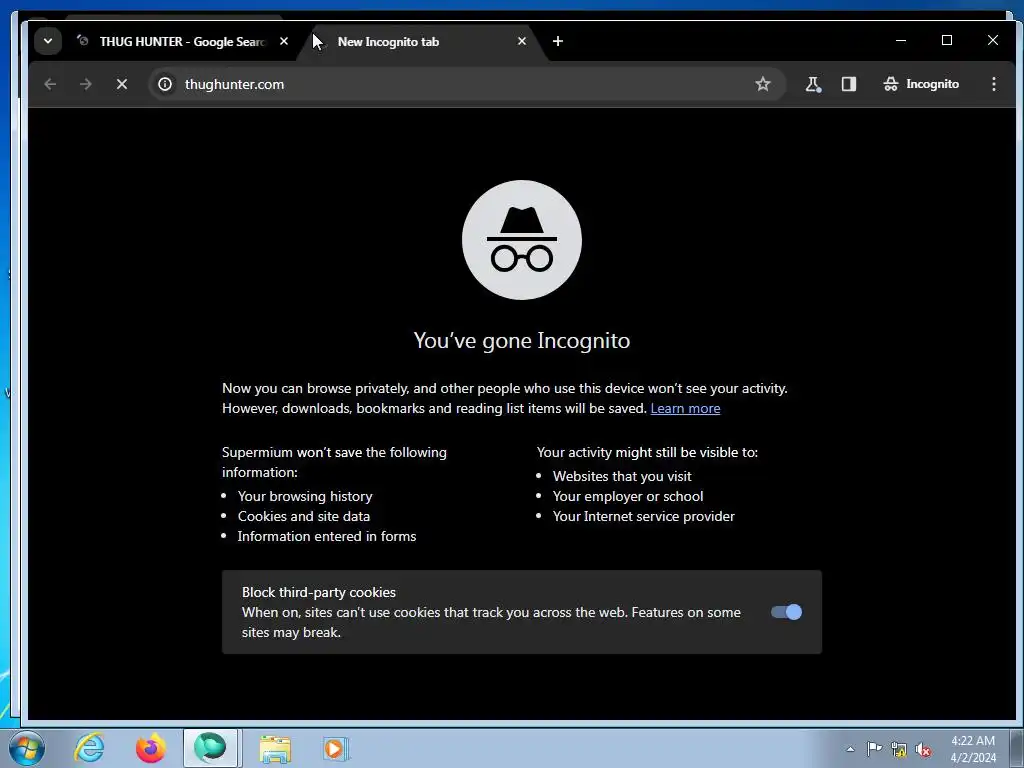Screen dimensions: 1024x768
Task: Open the clock showing 4:22 AM
Action: pos(973,749)
